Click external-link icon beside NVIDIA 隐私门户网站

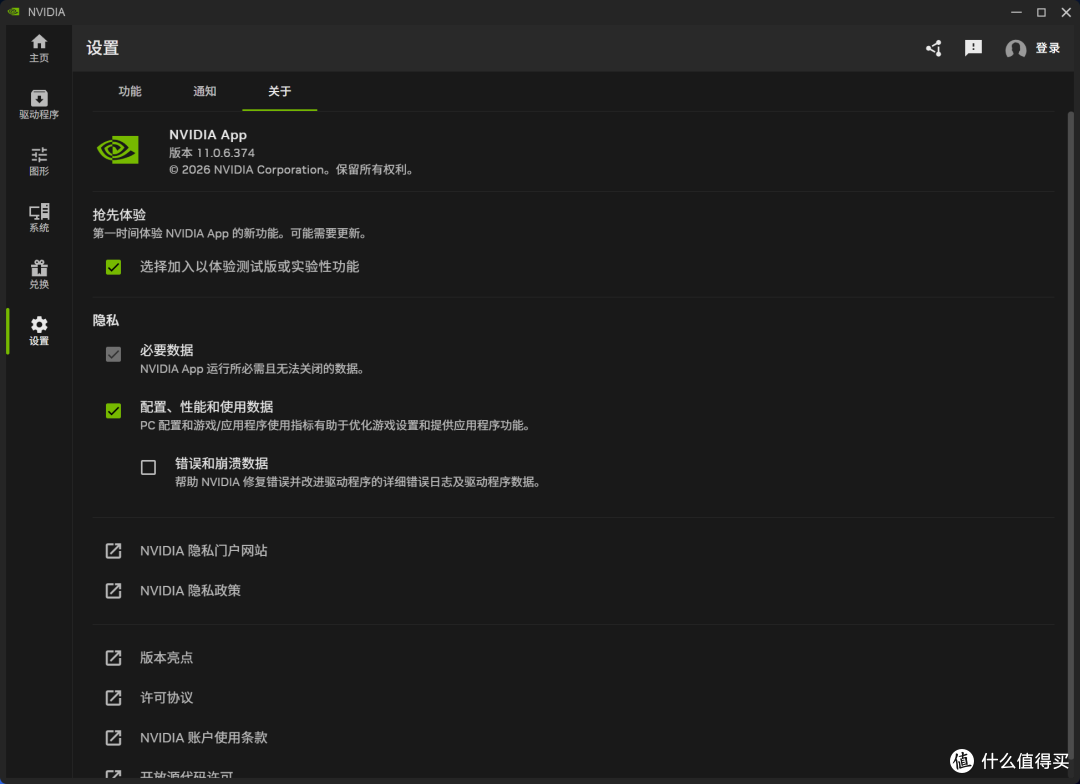(113, 550)
